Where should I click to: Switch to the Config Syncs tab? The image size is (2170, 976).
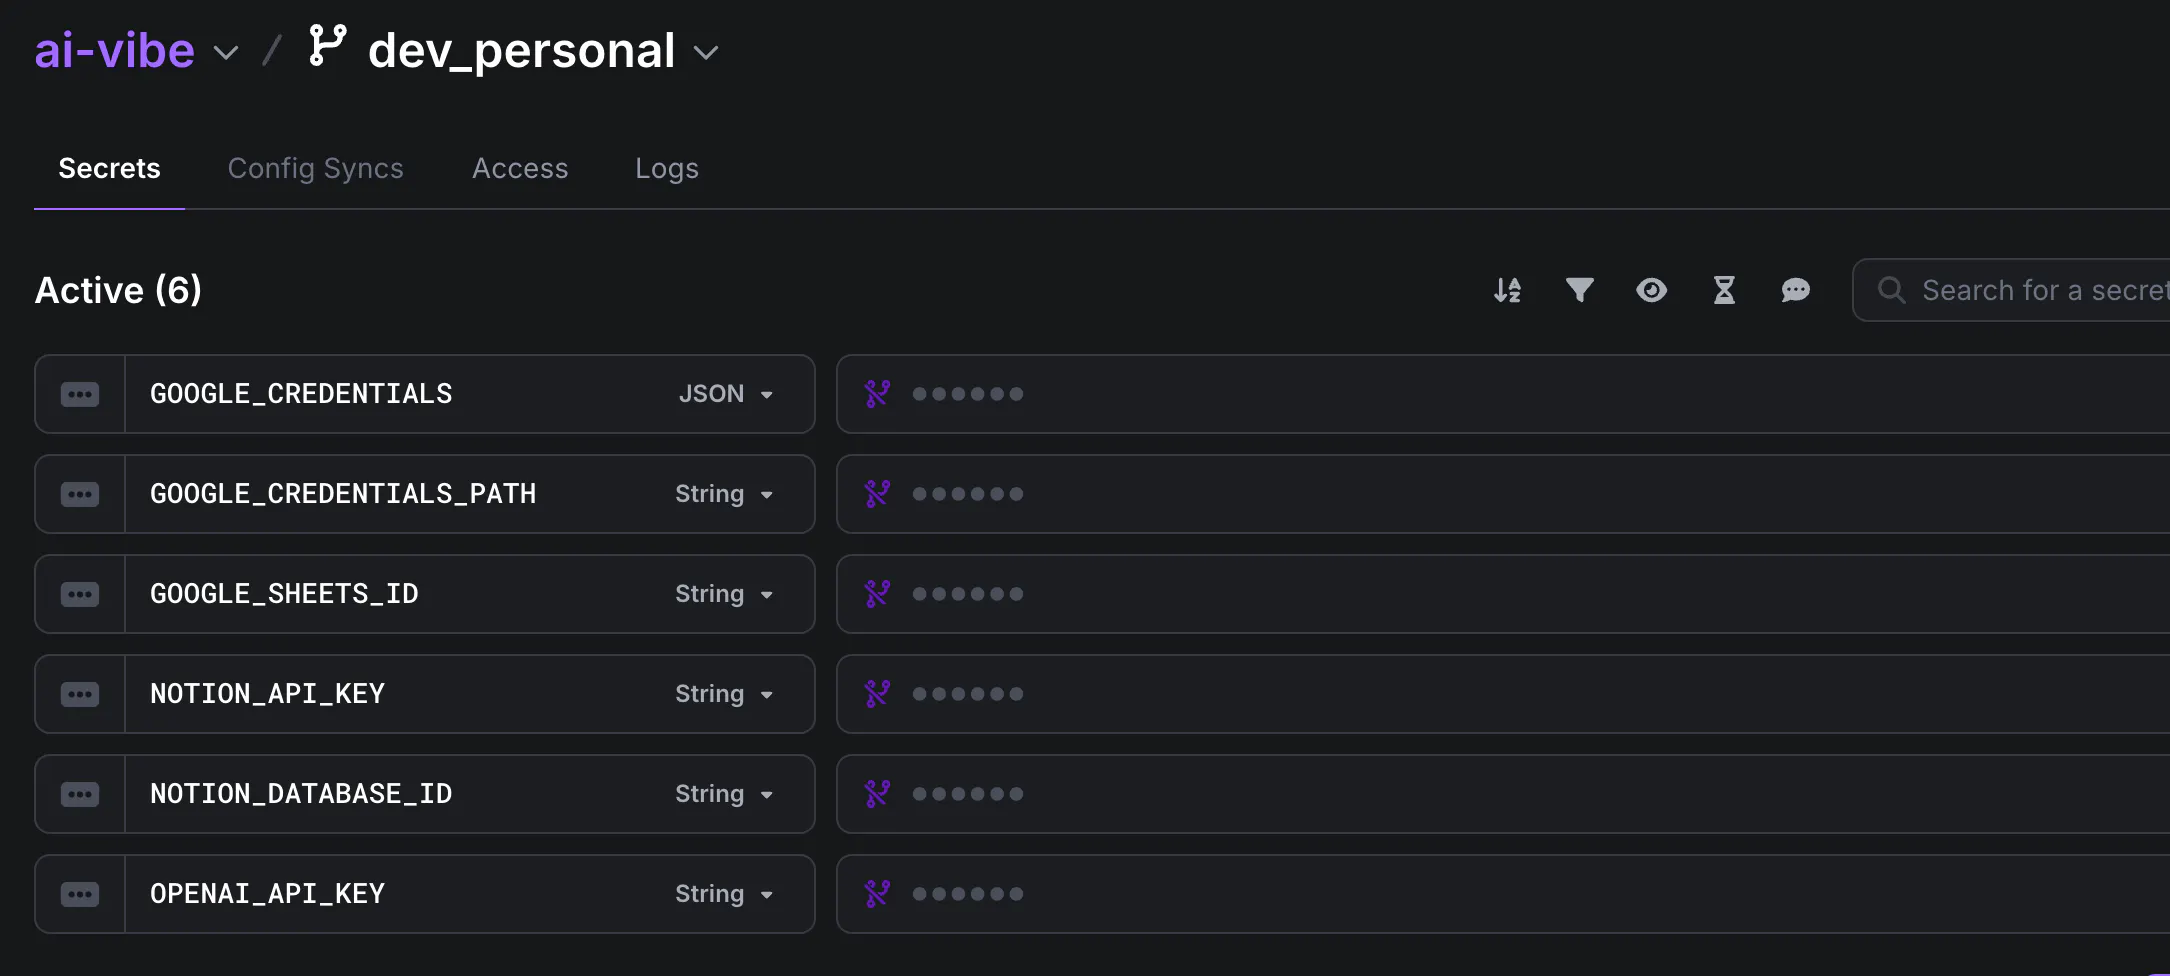(x=316, y=168)
